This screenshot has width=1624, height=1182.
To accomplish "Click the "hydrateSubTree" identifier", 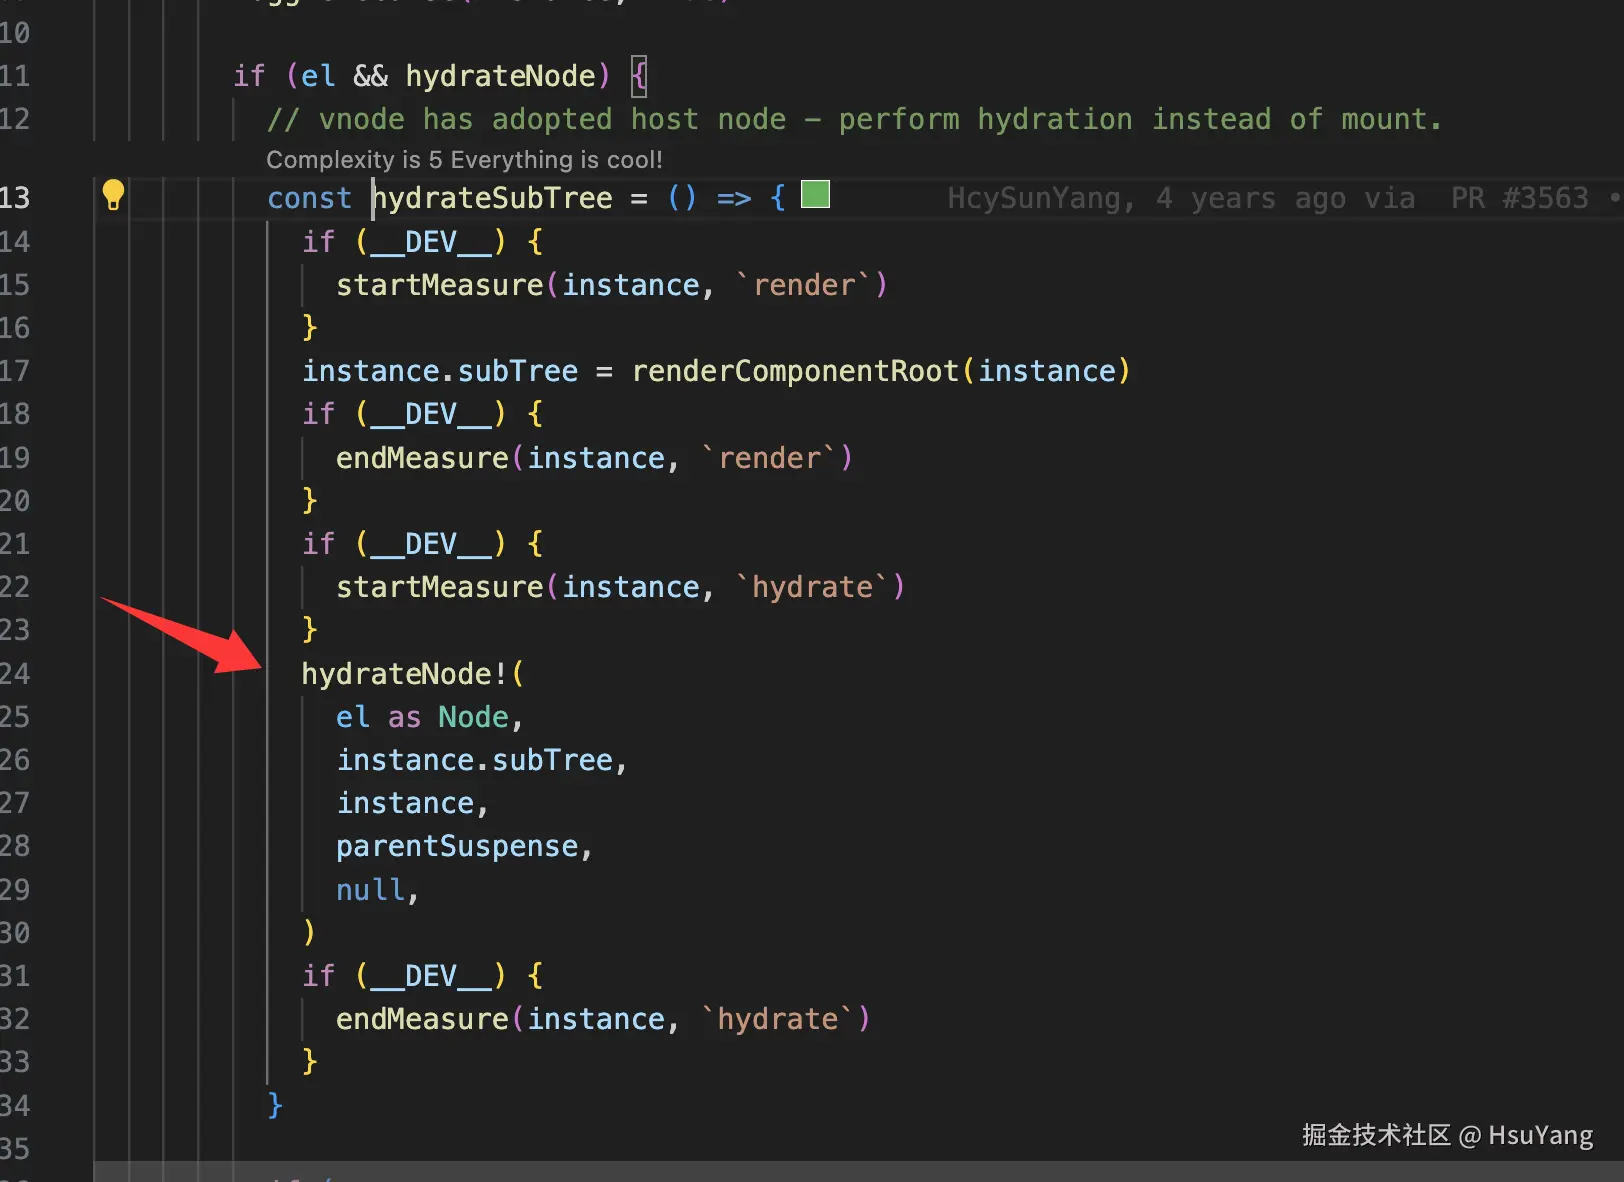I will (x=492, y=198).
